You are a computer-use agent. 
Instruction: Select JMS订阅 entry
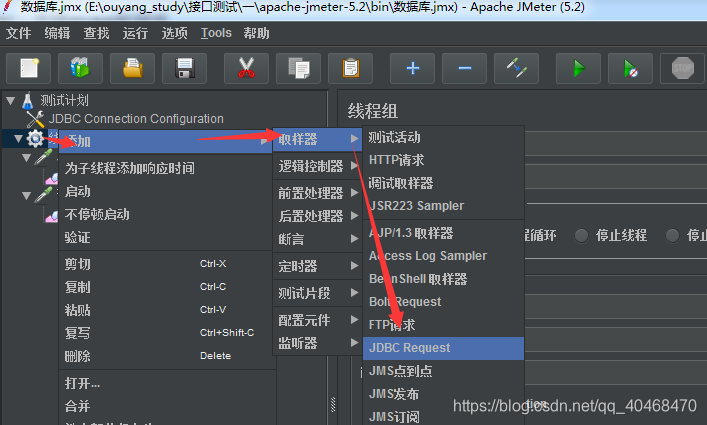444,416
